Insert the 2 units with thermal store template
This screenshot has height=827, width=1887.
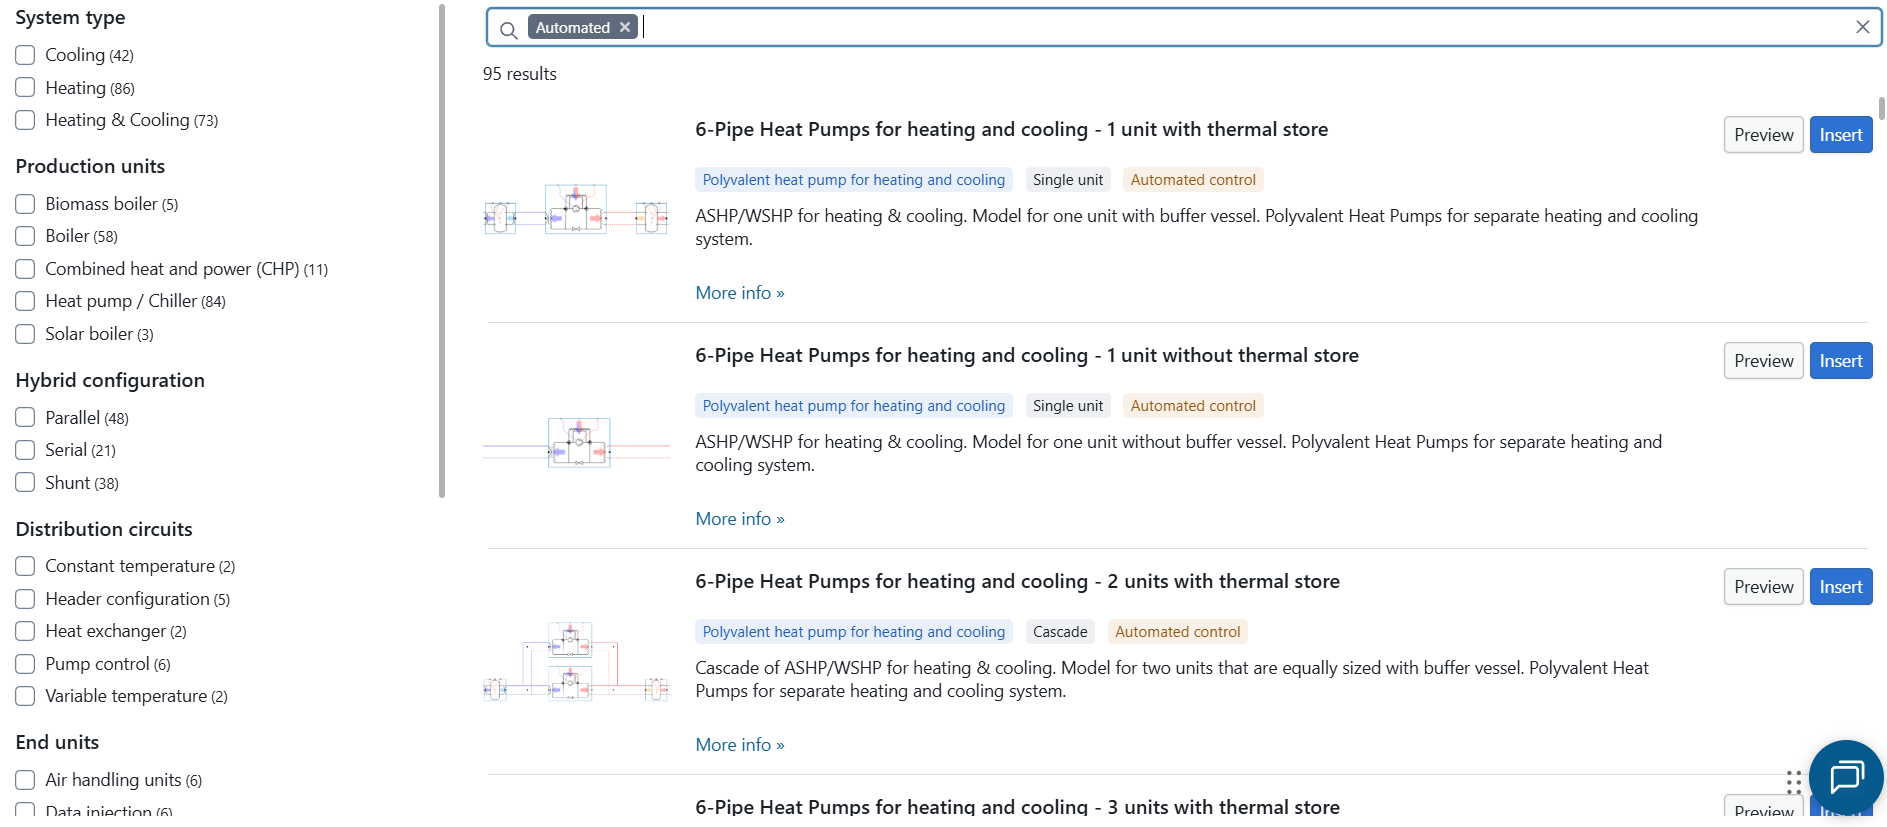[1840, 587]
